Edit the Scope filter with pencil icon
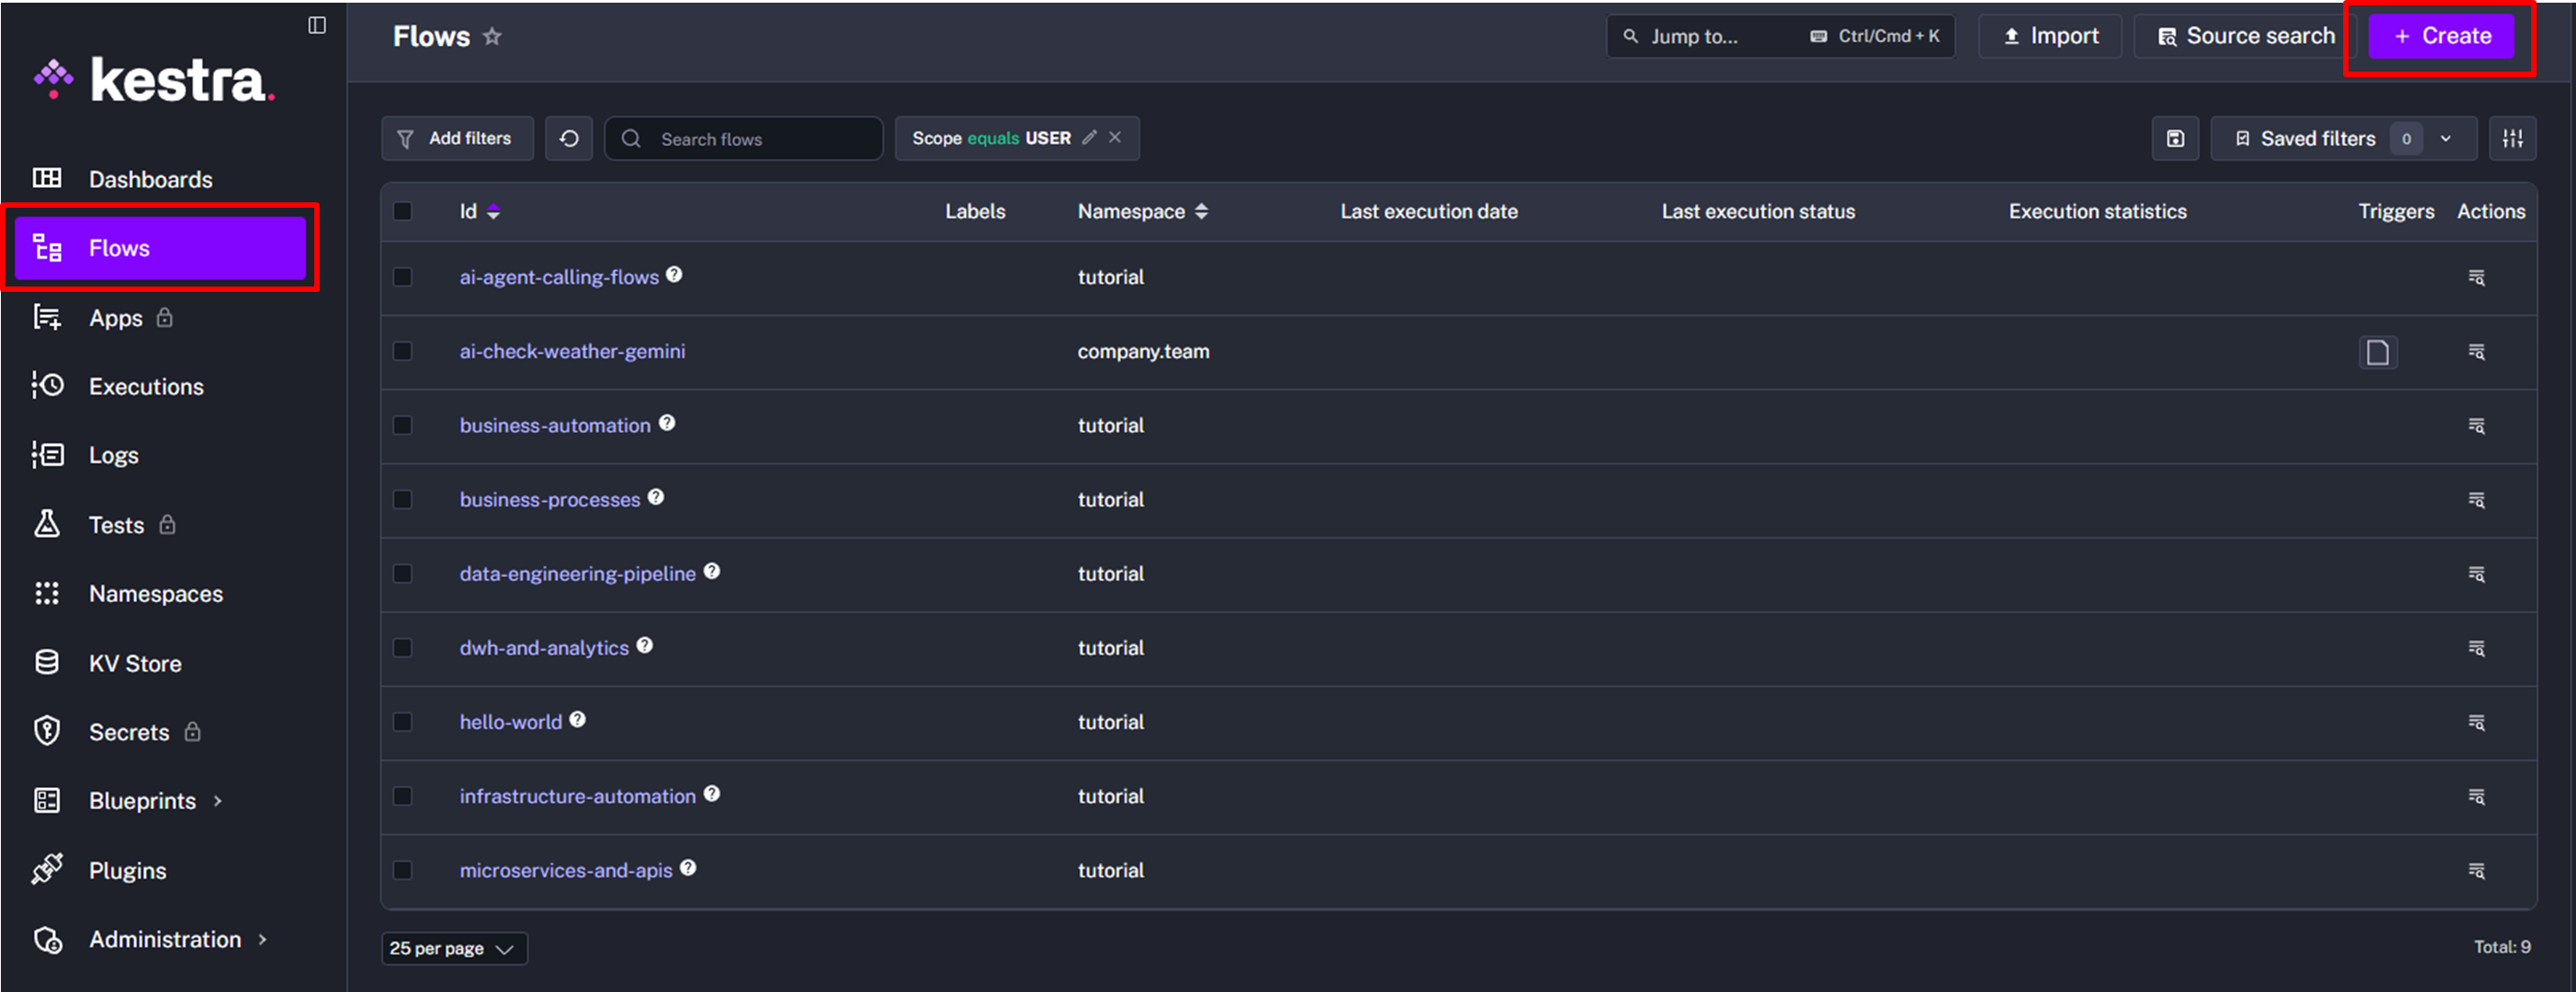Image resolution: width=2576 pixels, height=992 pixels. click(x=1090, y=138)
